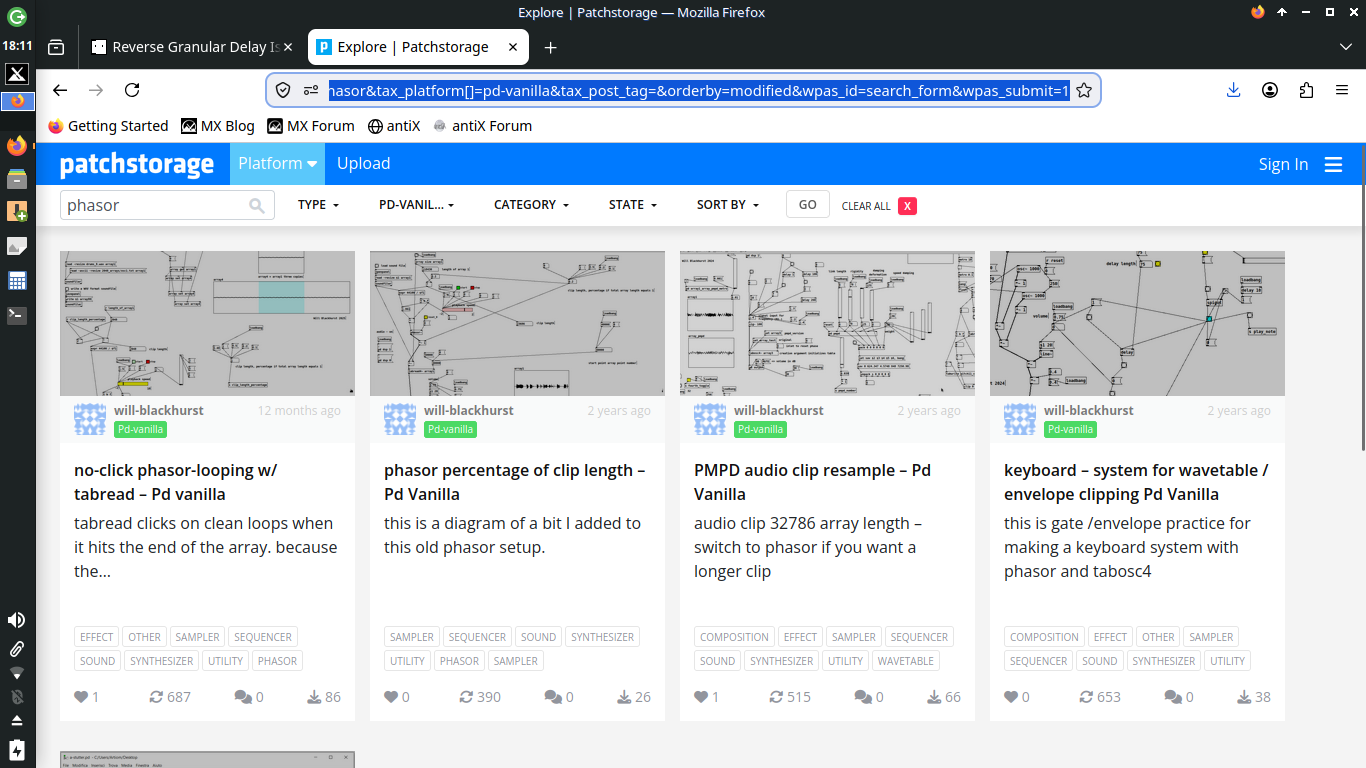Open the PMPD audio clip resample title

(812, 482)
